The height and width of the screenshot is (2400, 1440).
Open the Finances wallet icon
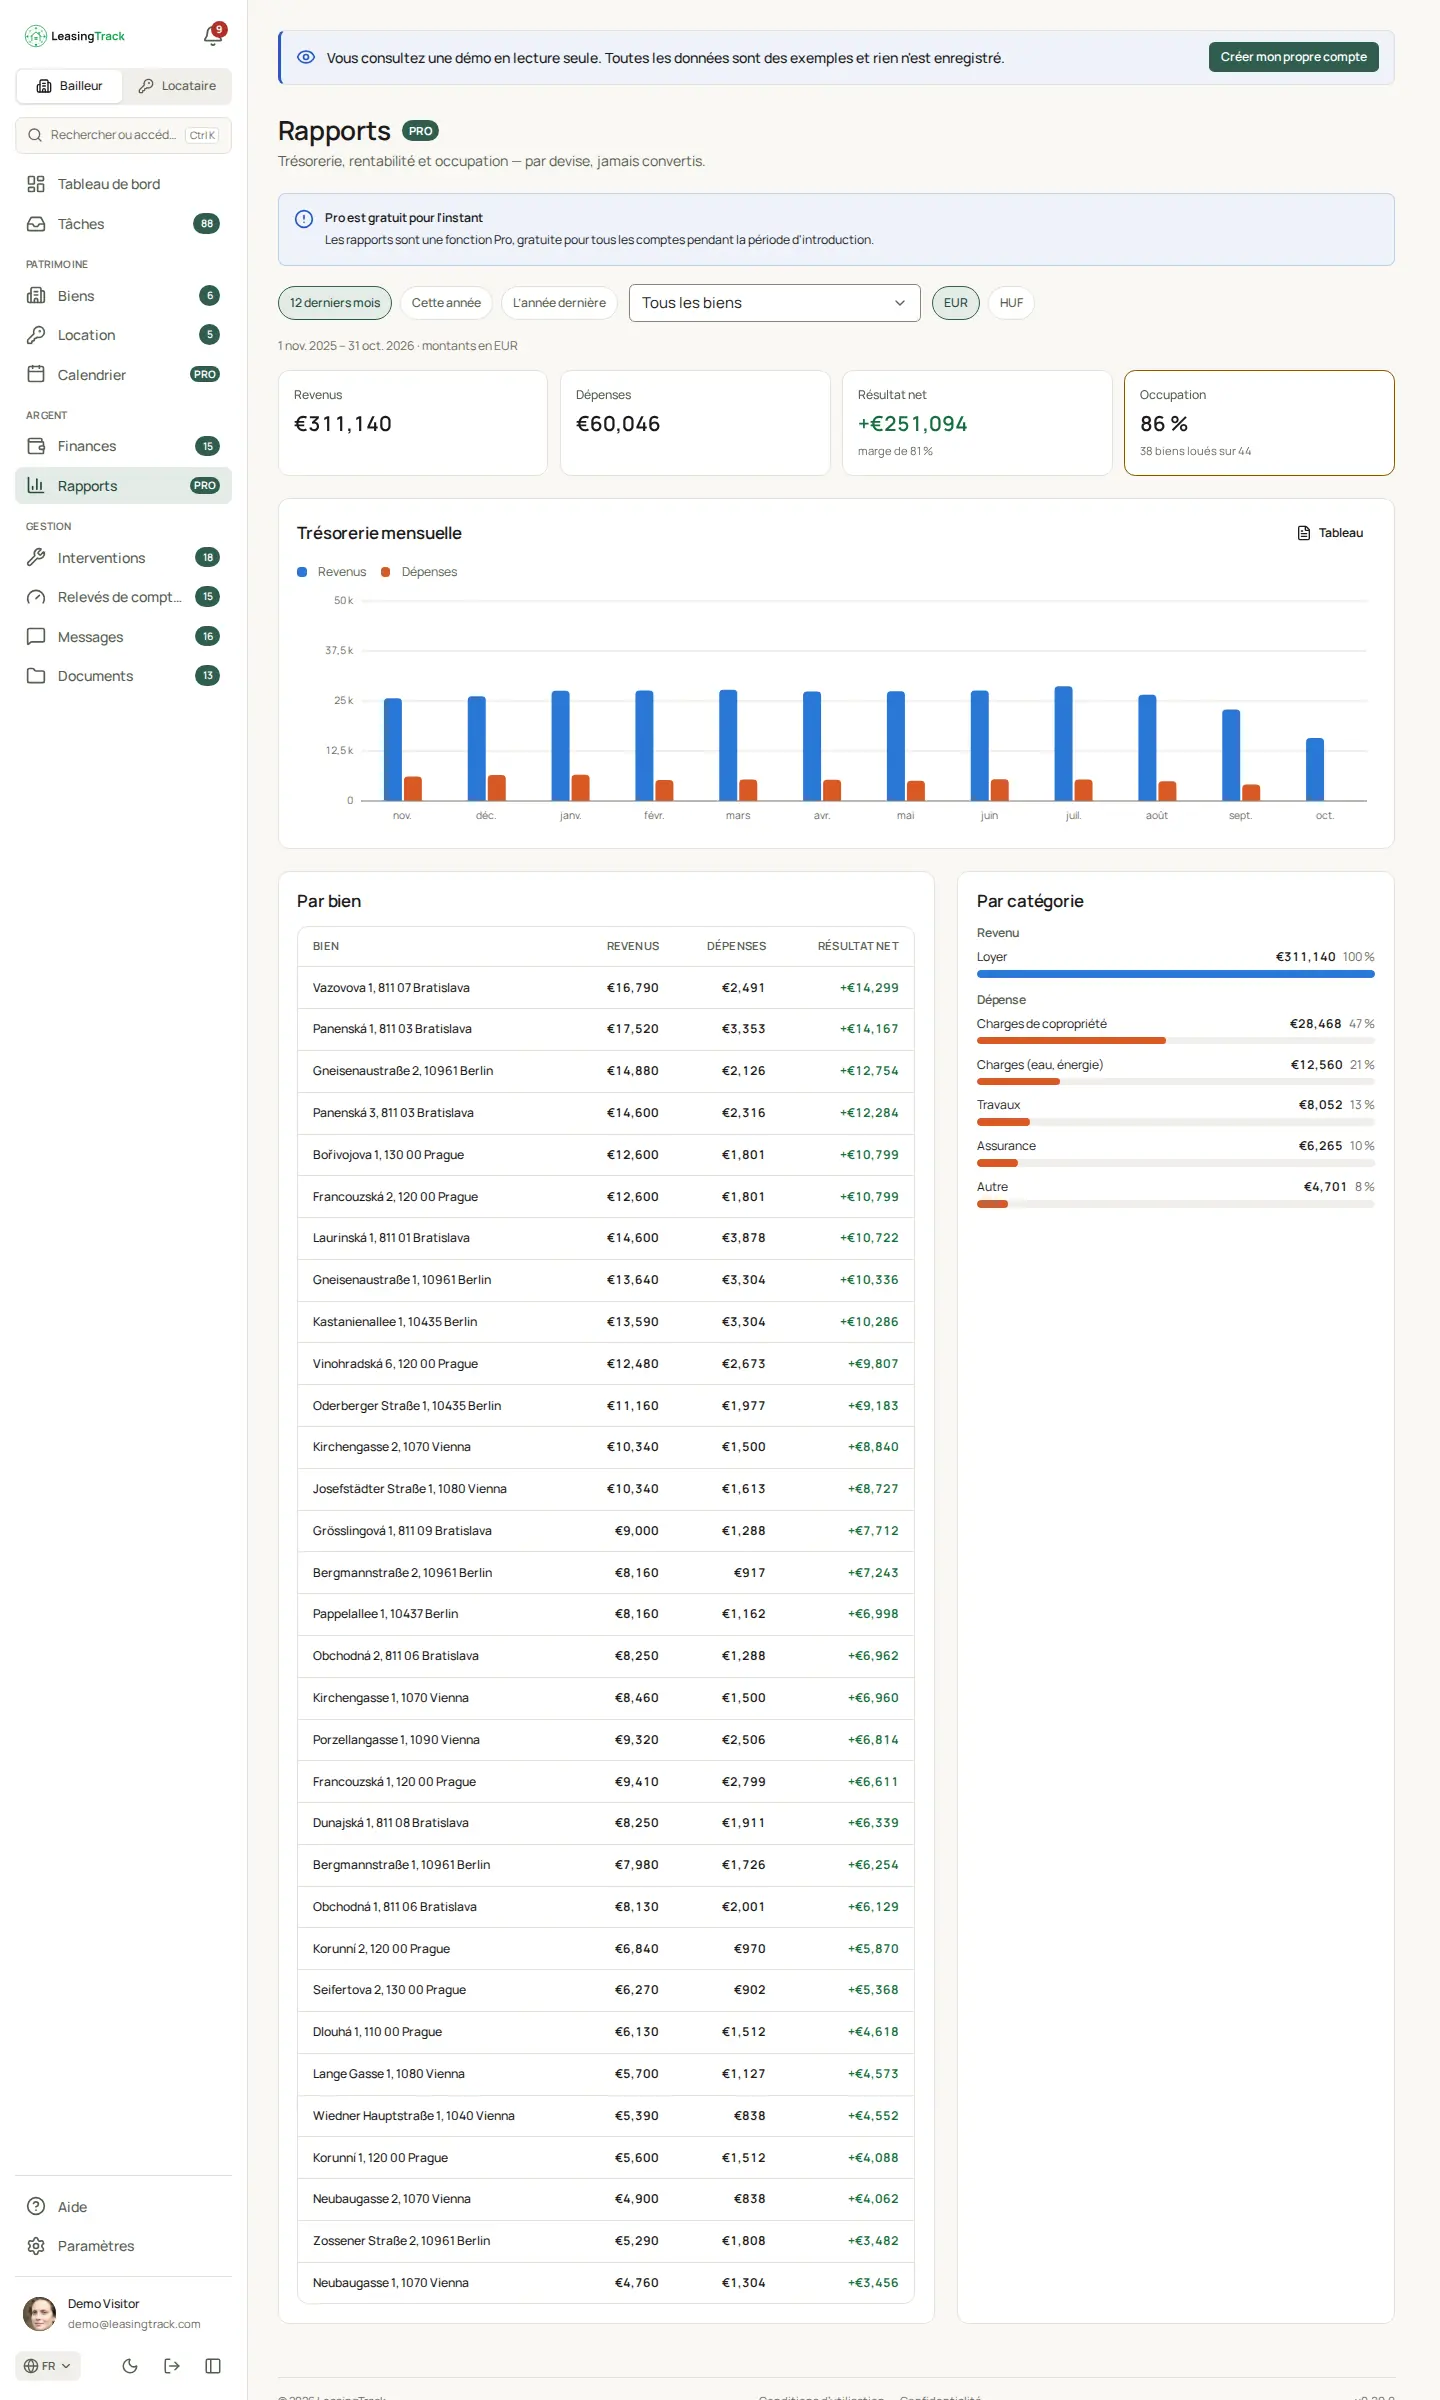point(36,446)
